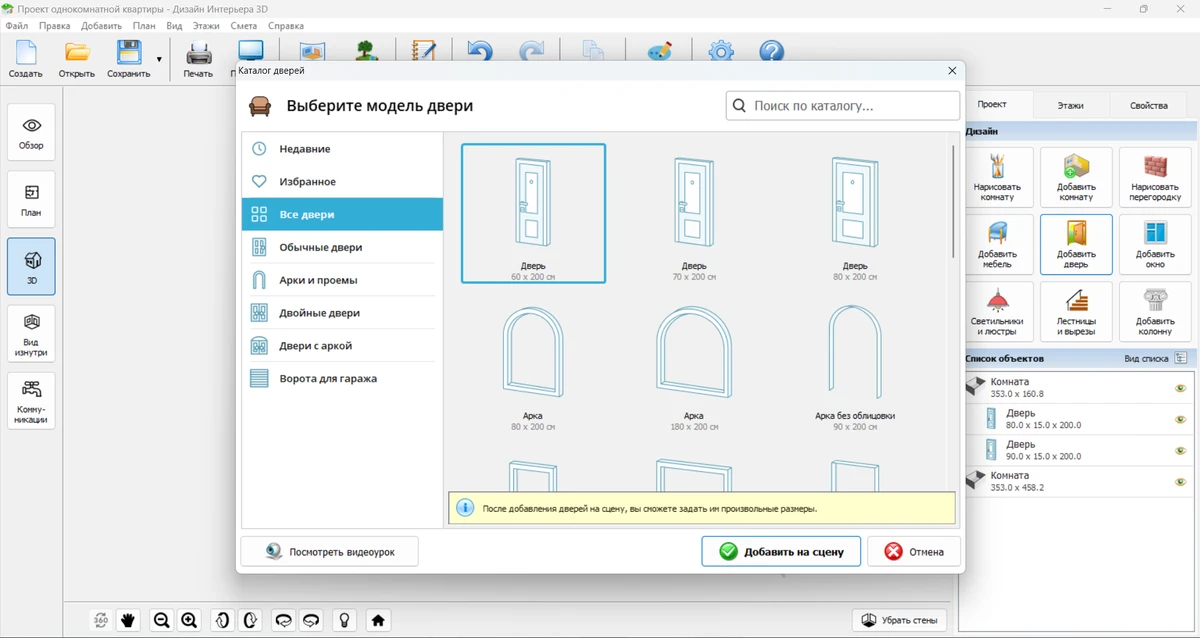Open Добавить мебель with the armchair icon
The image size is (1200, 638).
click(997, 244)
